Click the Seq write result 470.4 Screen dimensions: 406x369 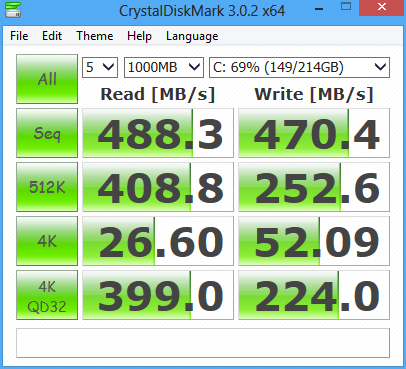tap(314, 133)
